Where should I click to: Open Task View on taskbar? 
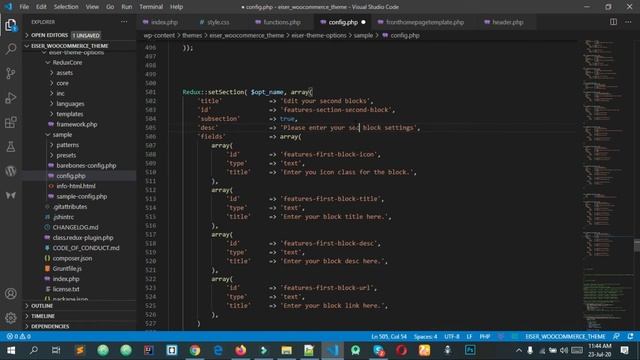click(56, 350)
